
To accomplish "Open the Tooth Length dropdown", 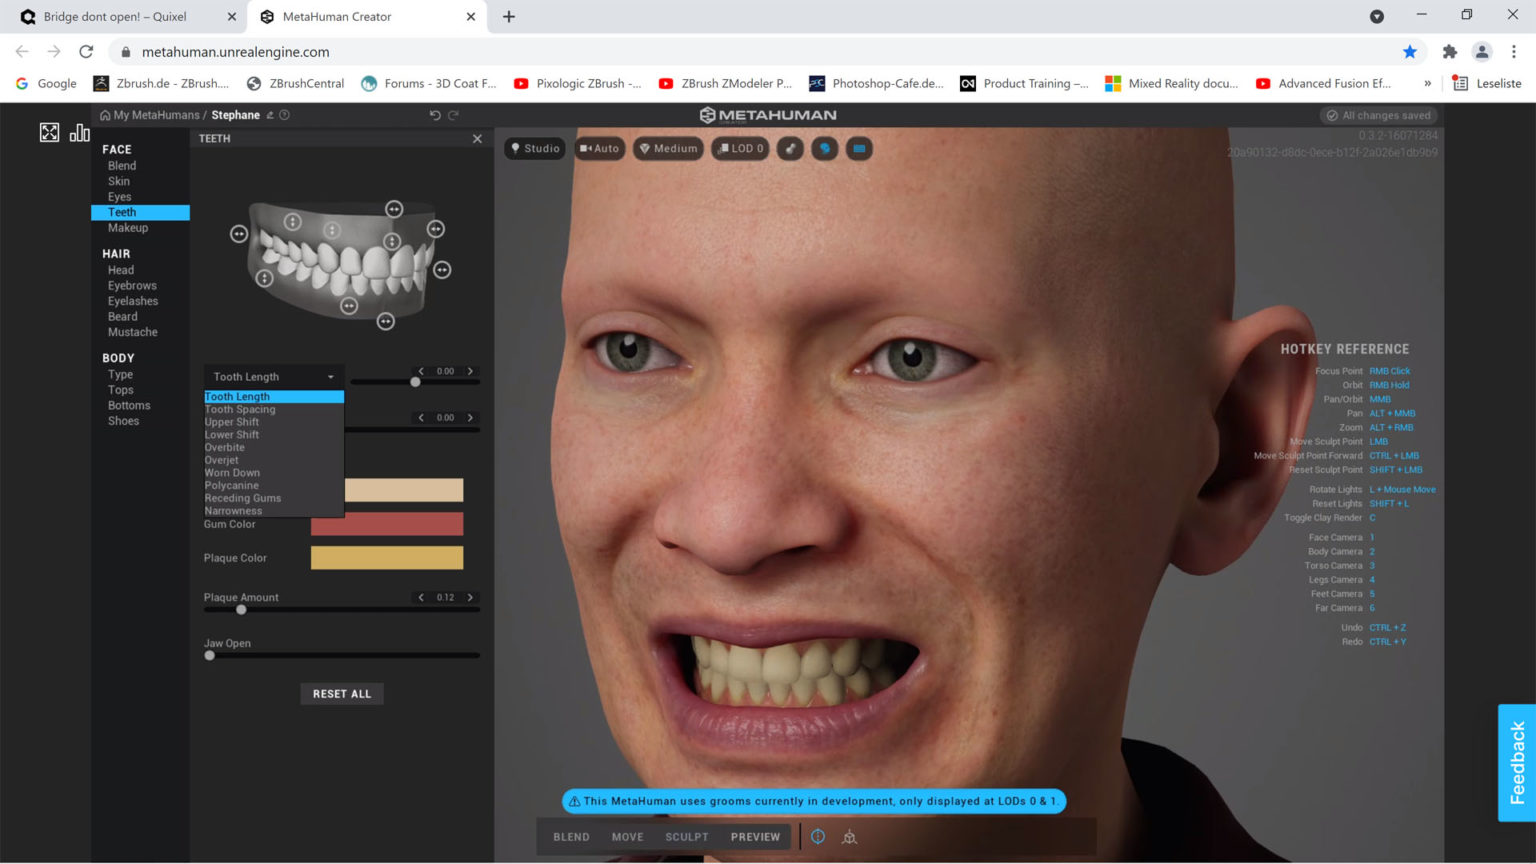I will pyautogui.click(x=272, y=376).
